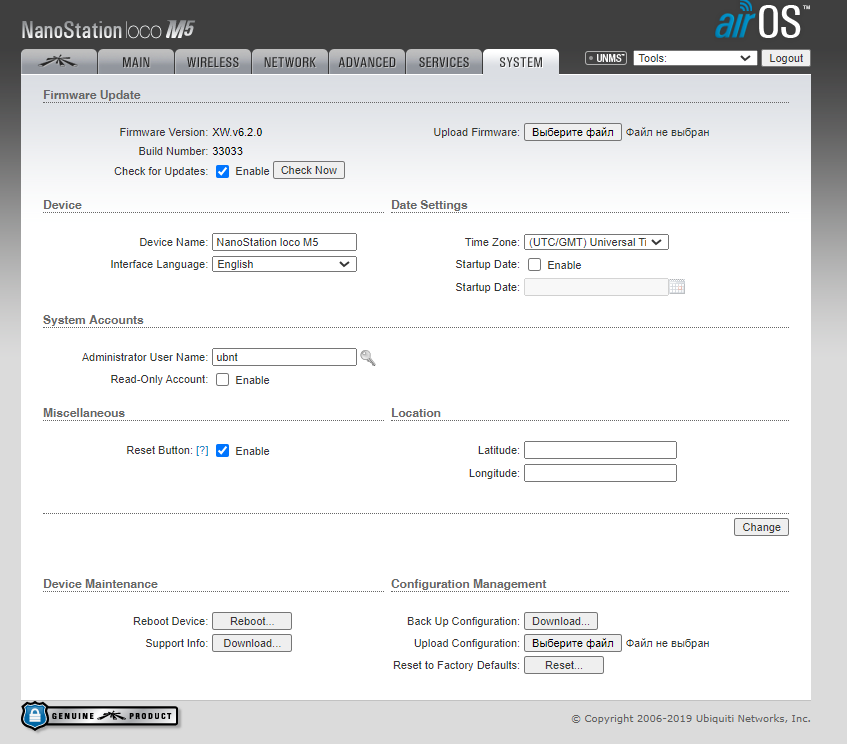The height and width of the screenshot is (744, 847).
Task: Click the Latitude input field
Action: [600, 450]
